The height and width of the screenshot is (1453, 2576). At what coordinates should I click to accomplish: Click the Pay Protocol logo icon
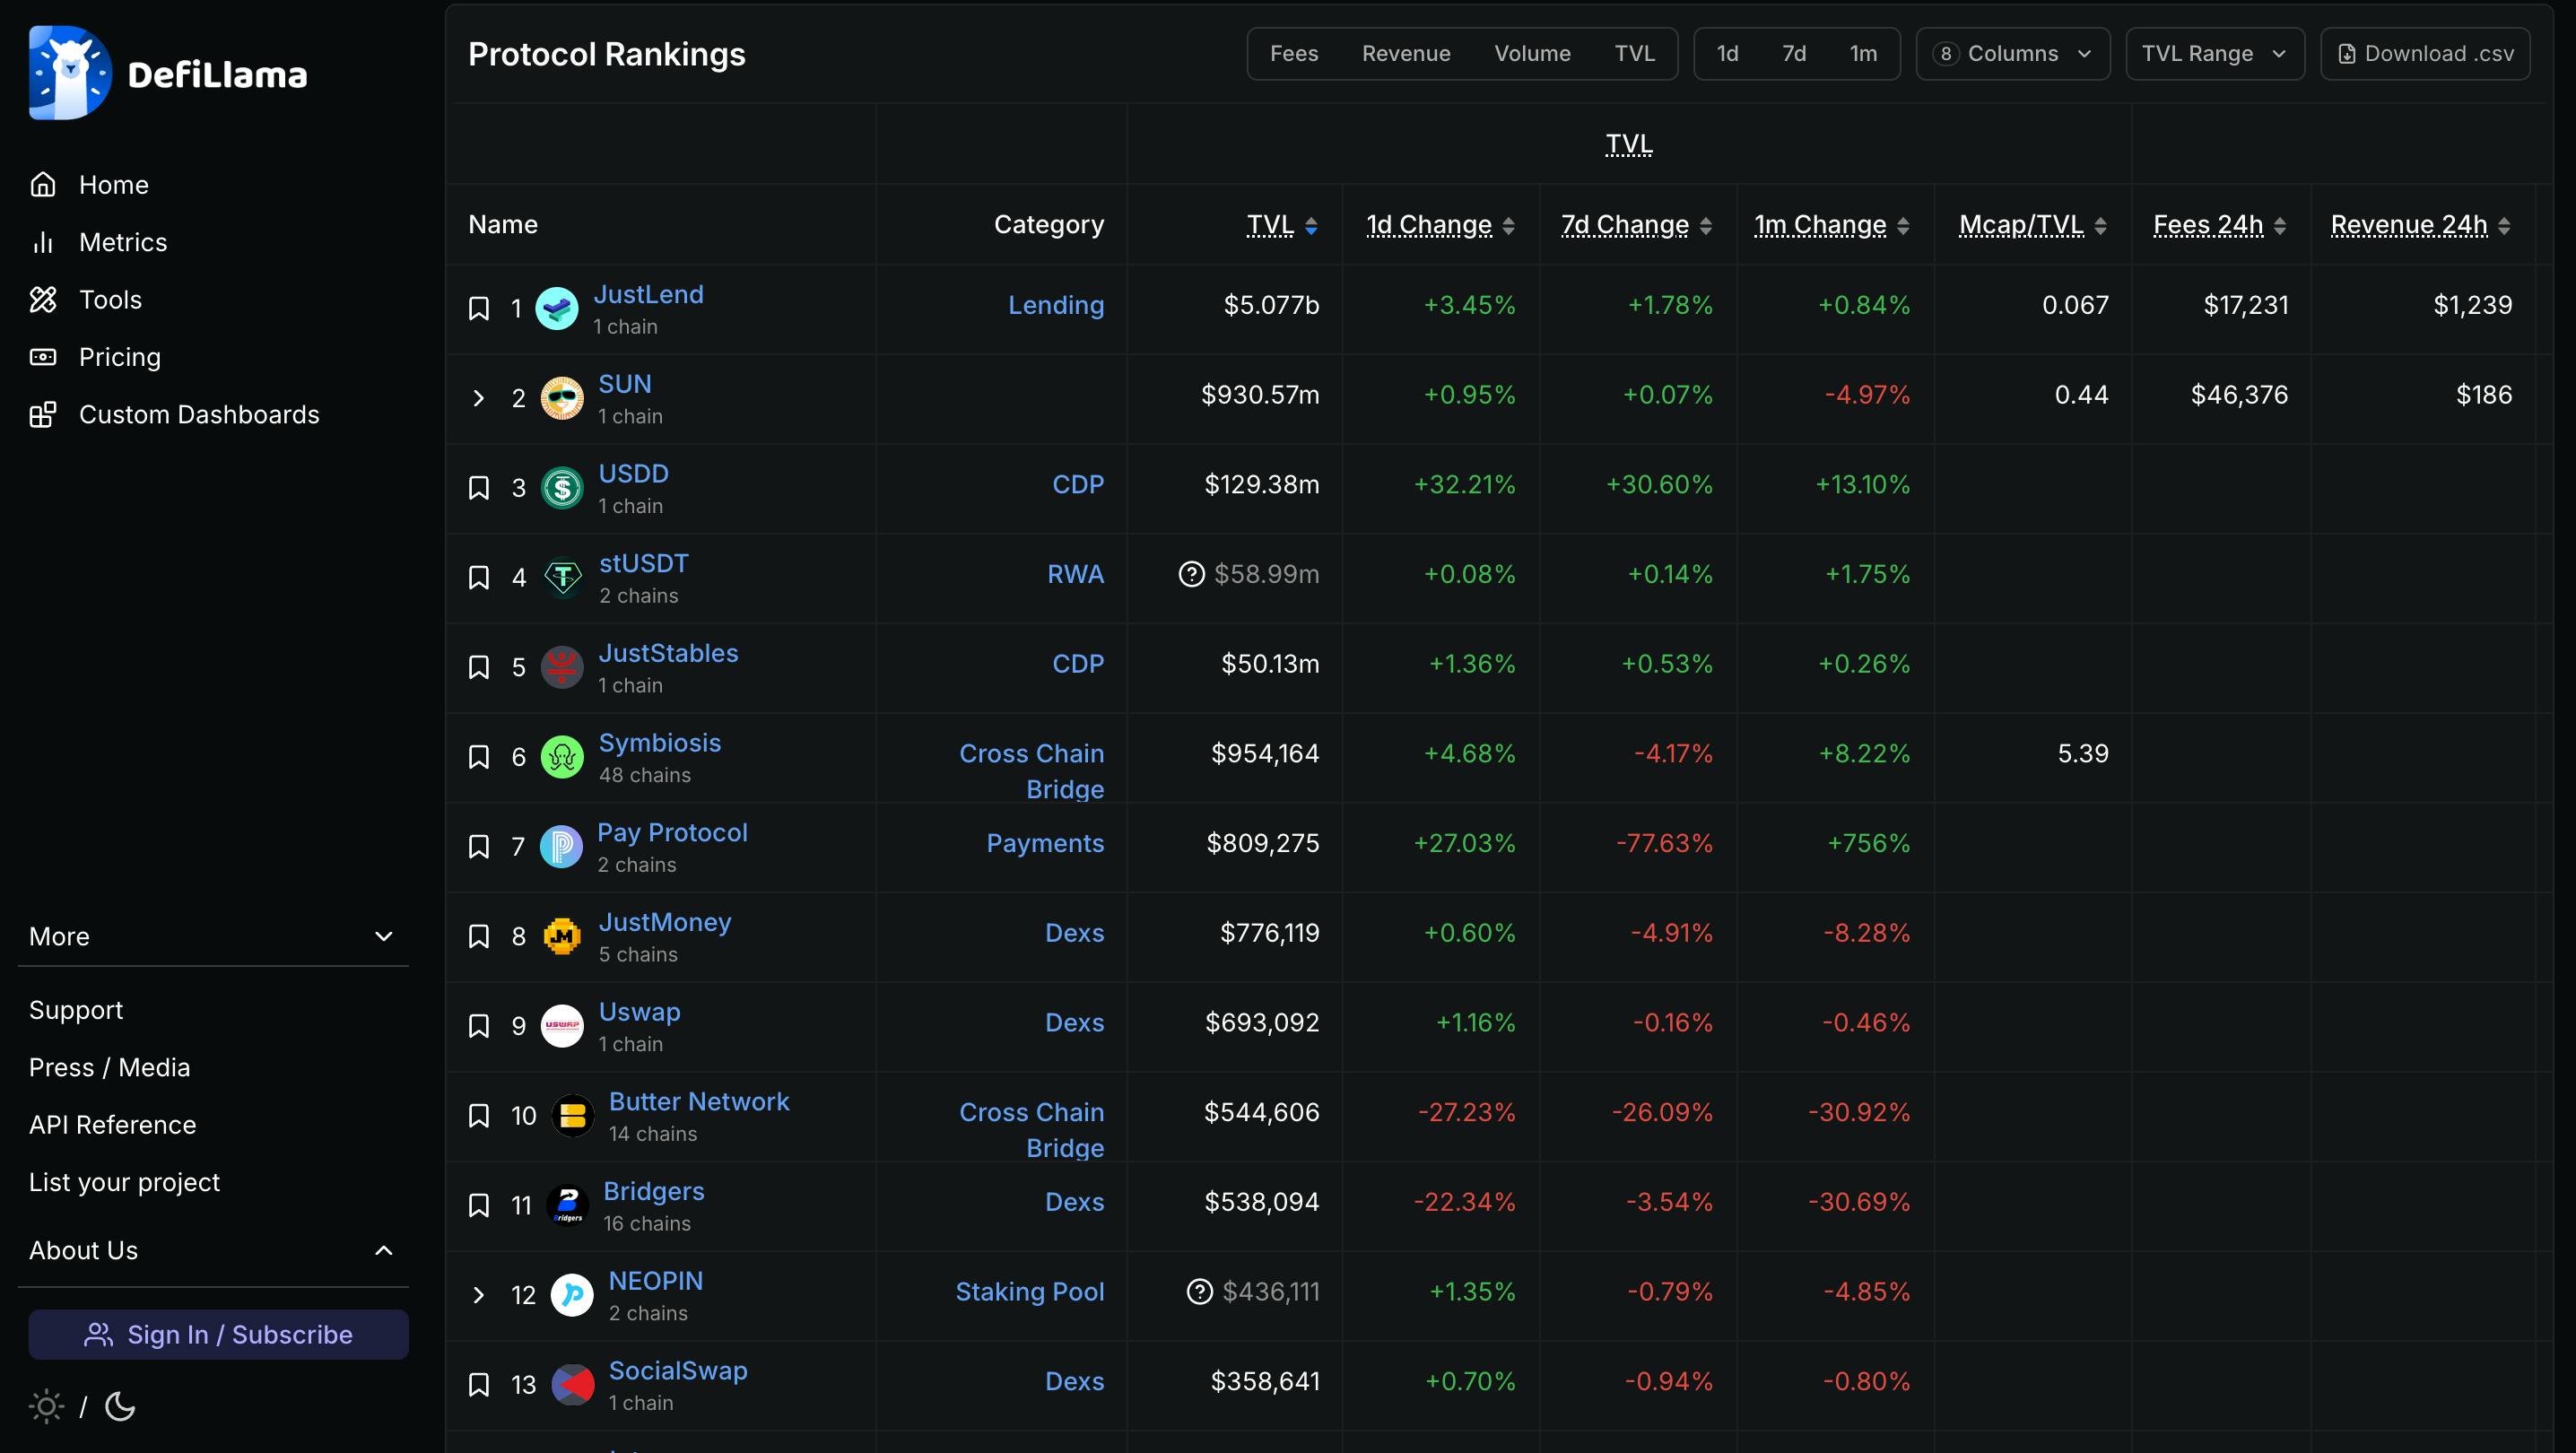point(561,847)
